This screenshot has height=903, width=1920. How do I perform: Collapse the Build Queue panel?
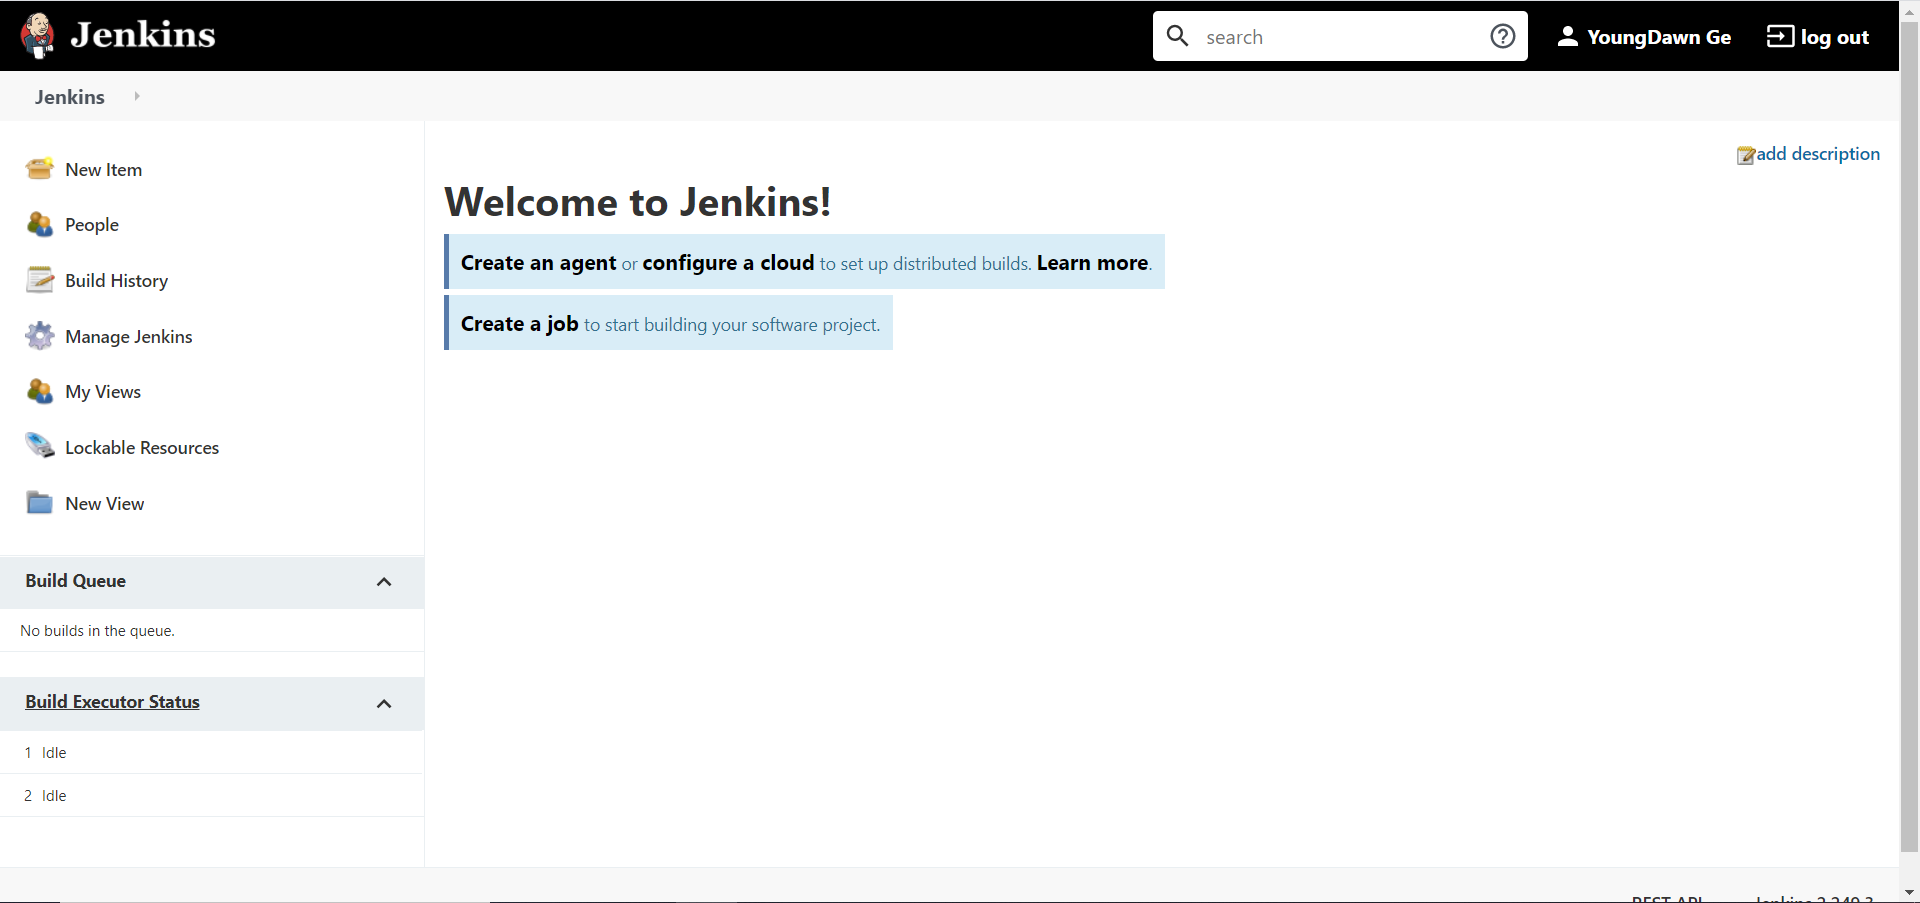pos(384,582)
